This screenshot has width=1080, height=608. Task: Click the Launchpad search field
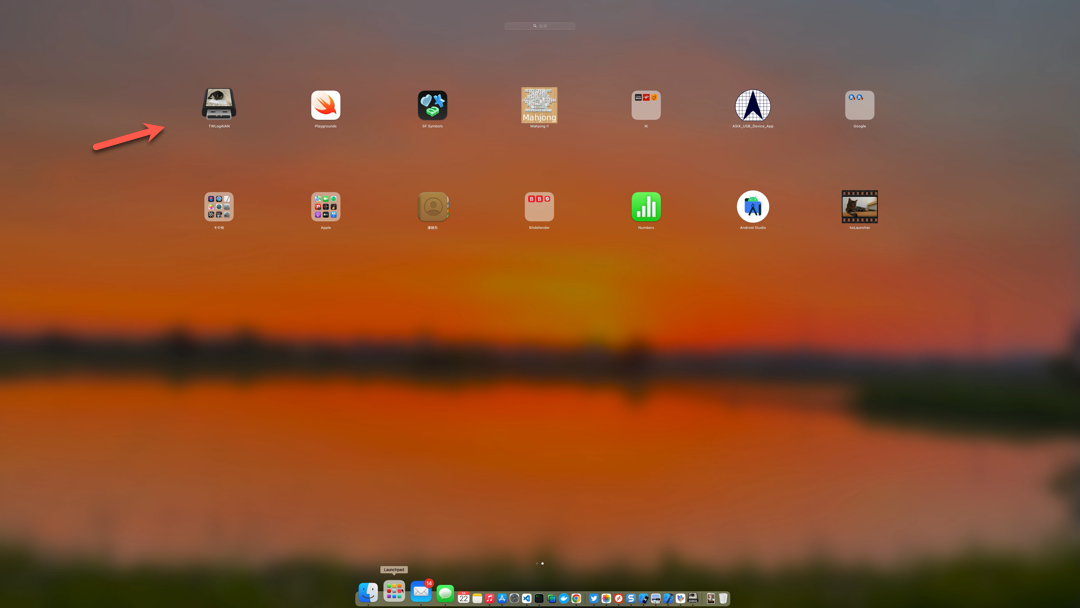(540, 26)
